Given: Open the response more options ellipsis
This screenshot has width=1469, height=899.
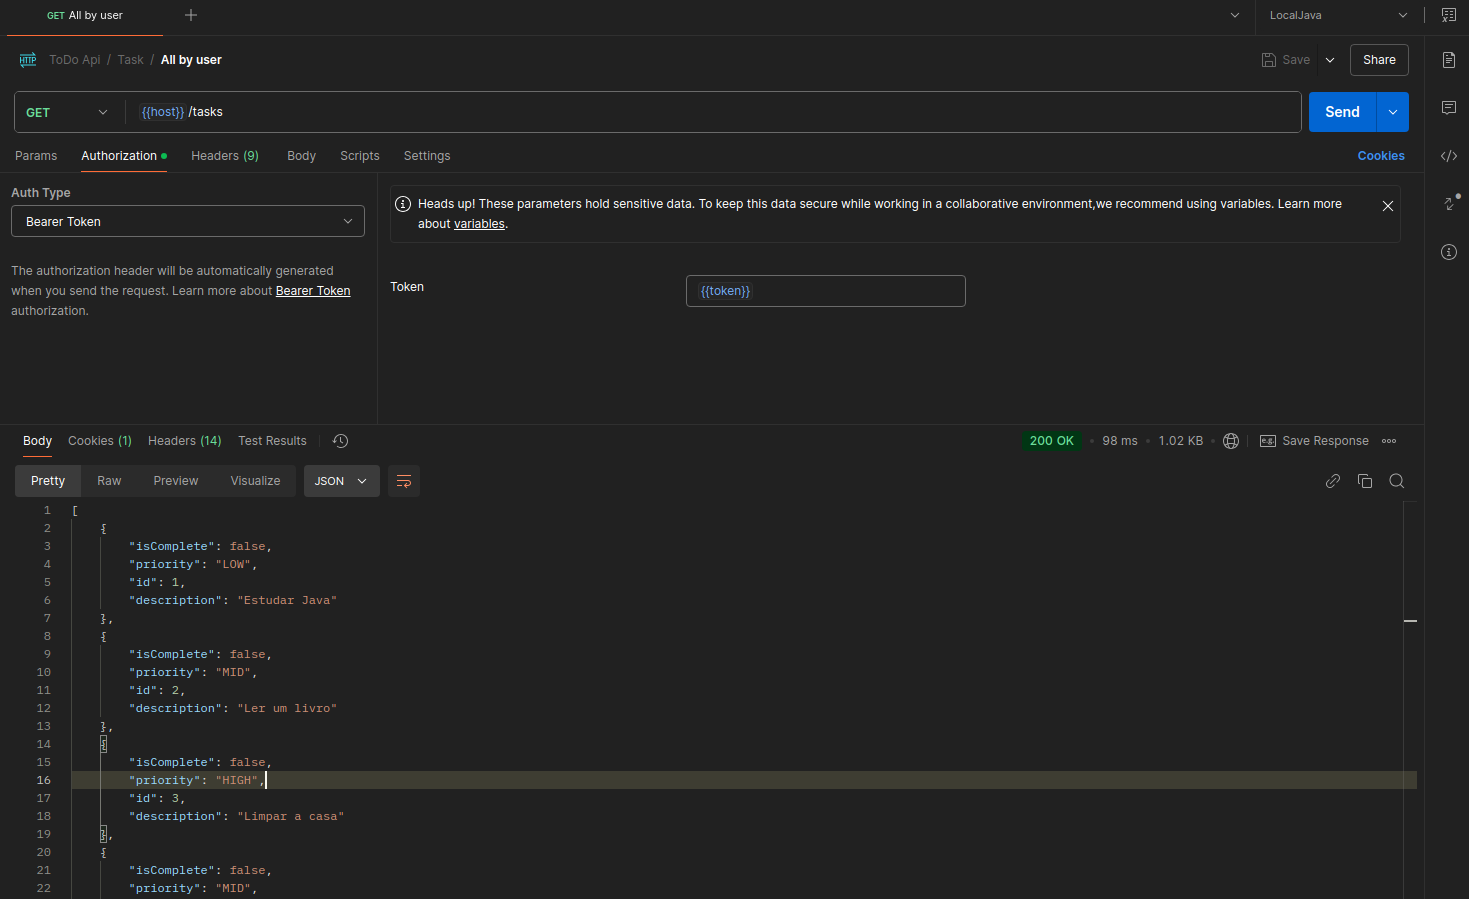Looking at the screenshot, I should click(x=1389, y=441).
